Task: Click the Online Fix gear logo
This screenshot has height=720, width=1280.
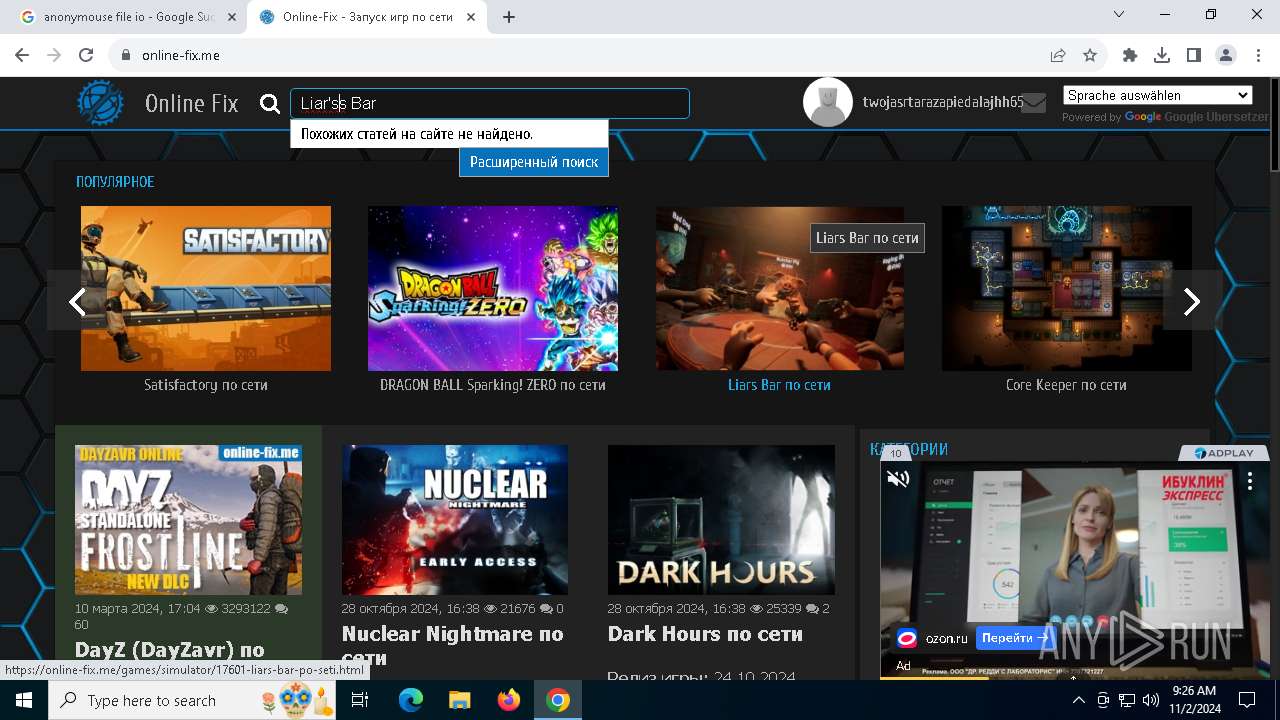Action: (101, 103)
